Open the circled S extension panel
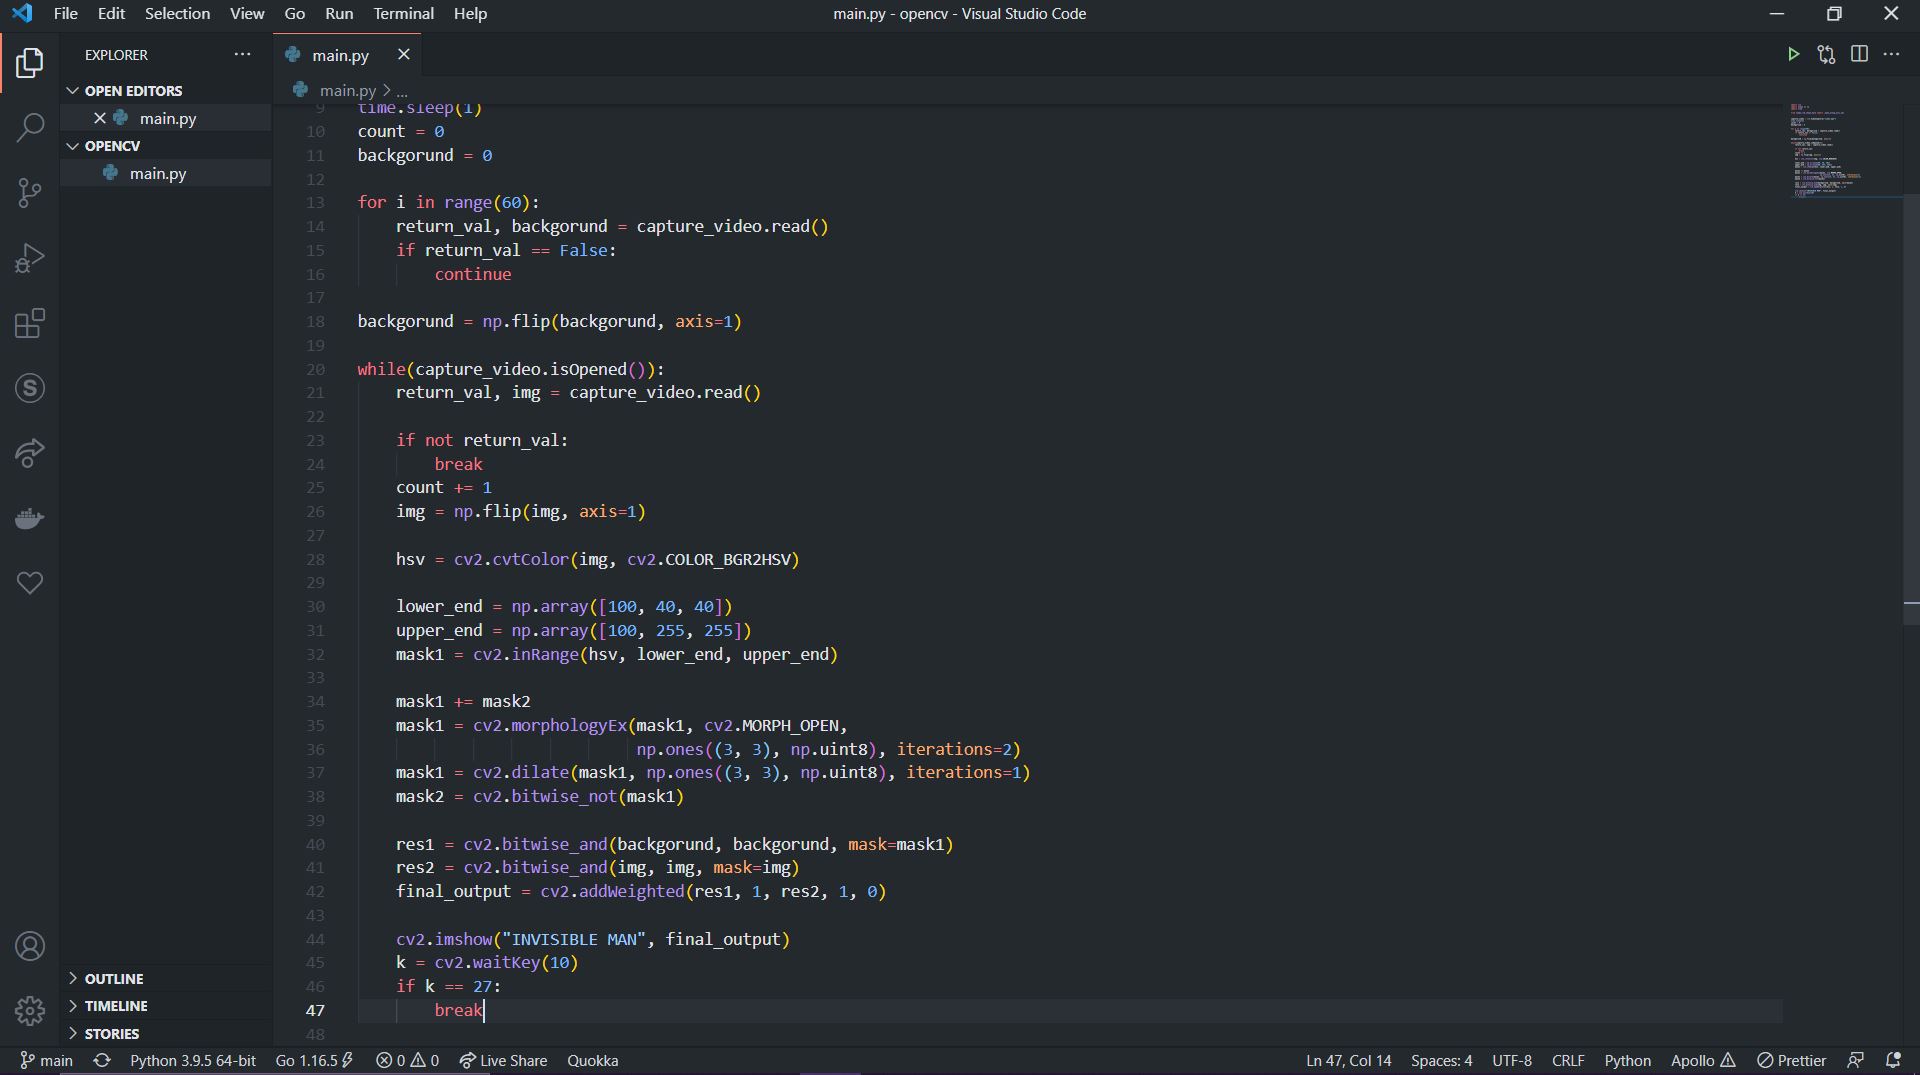The width and height of the screenshot is (1920, 1075). point(30,388)
